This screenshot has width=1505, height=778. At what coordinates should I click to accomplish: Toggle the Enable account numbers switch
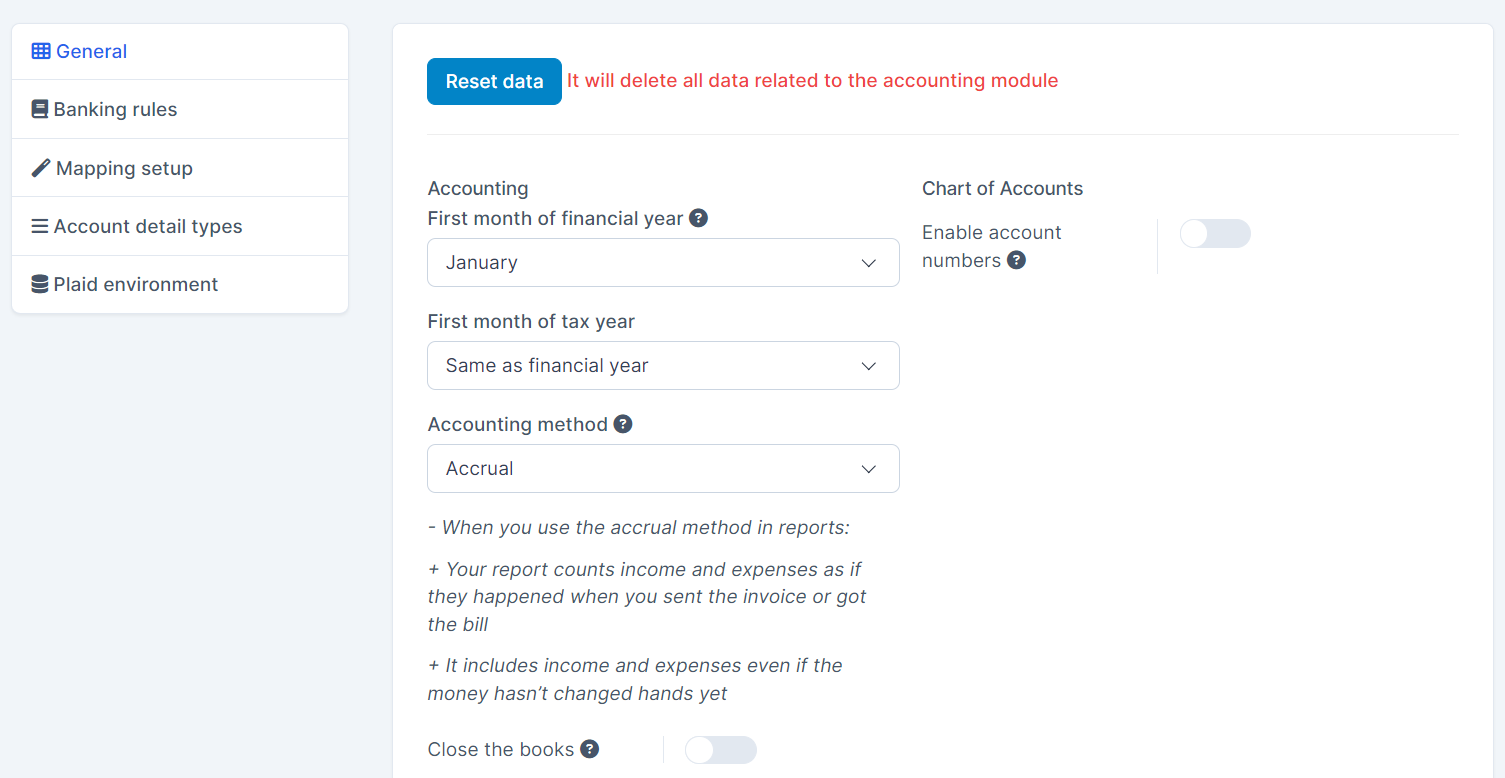point(1215,234)
